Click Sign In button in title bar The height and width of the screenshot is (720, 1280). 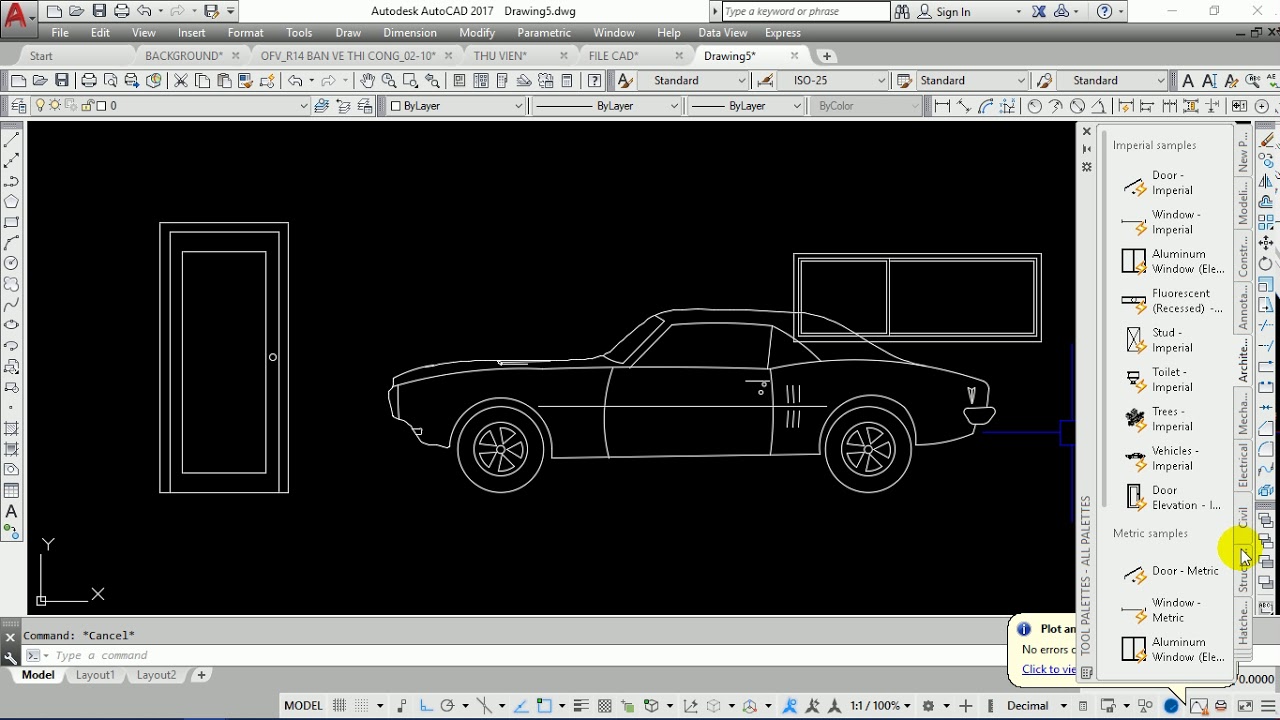tap(953, 12)
